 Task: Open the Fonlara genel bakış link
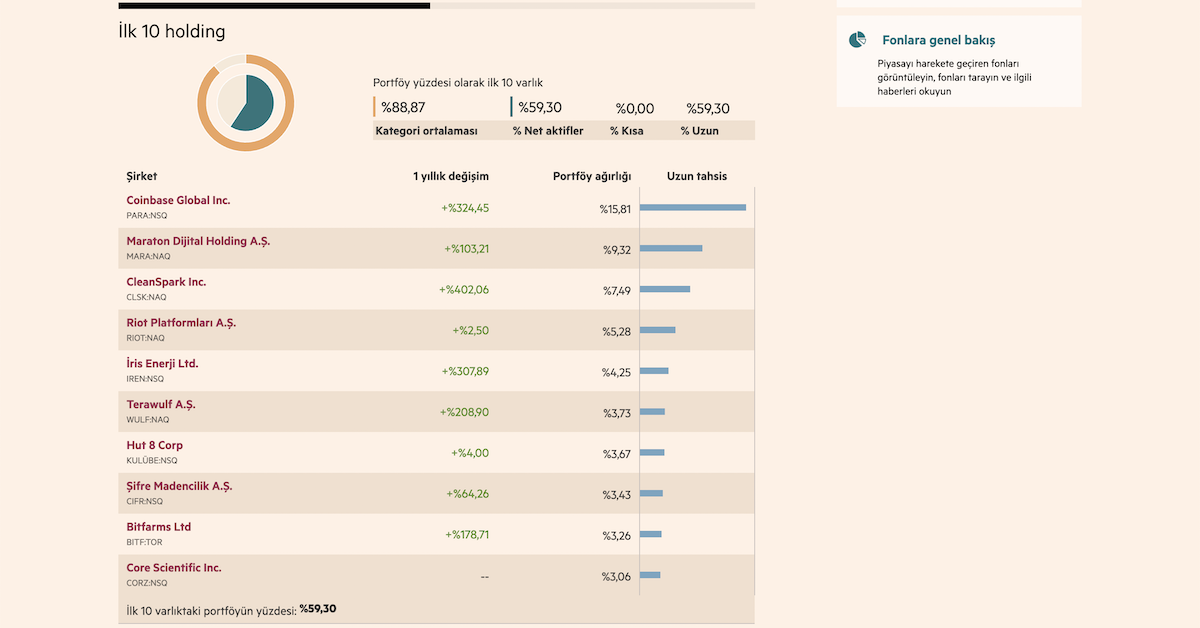point(938,41)
